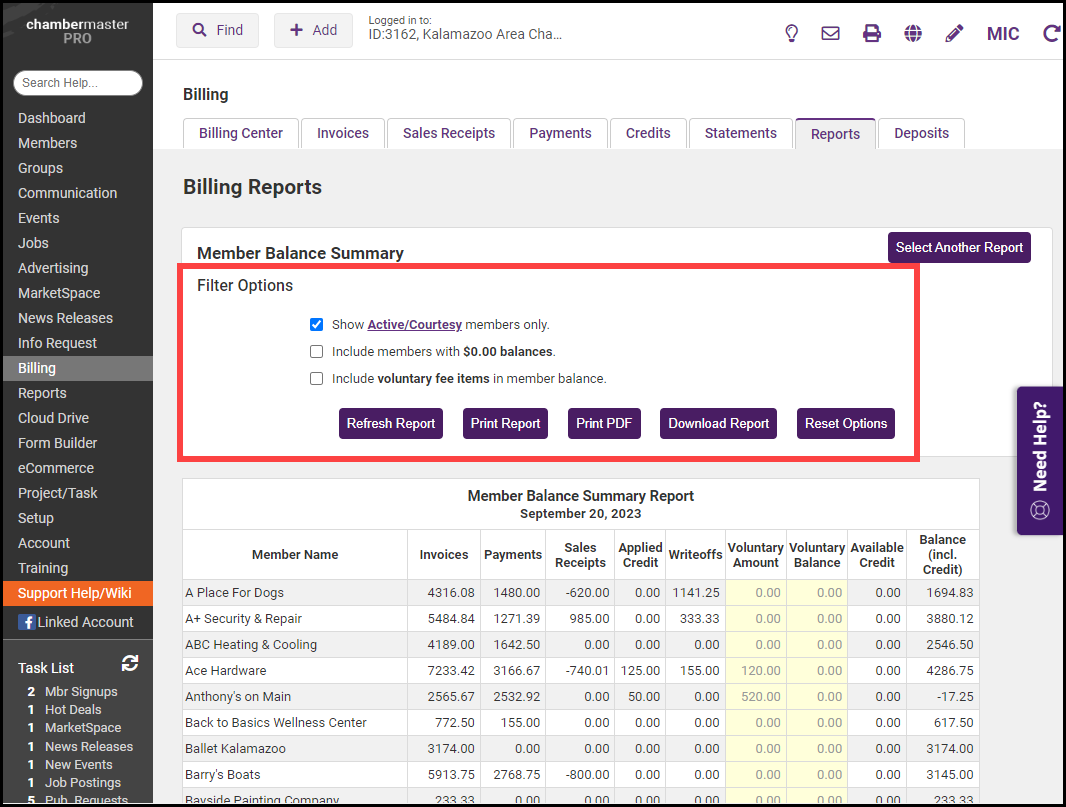
Task: Open the globe icon in header
Action: pos(913,33)
